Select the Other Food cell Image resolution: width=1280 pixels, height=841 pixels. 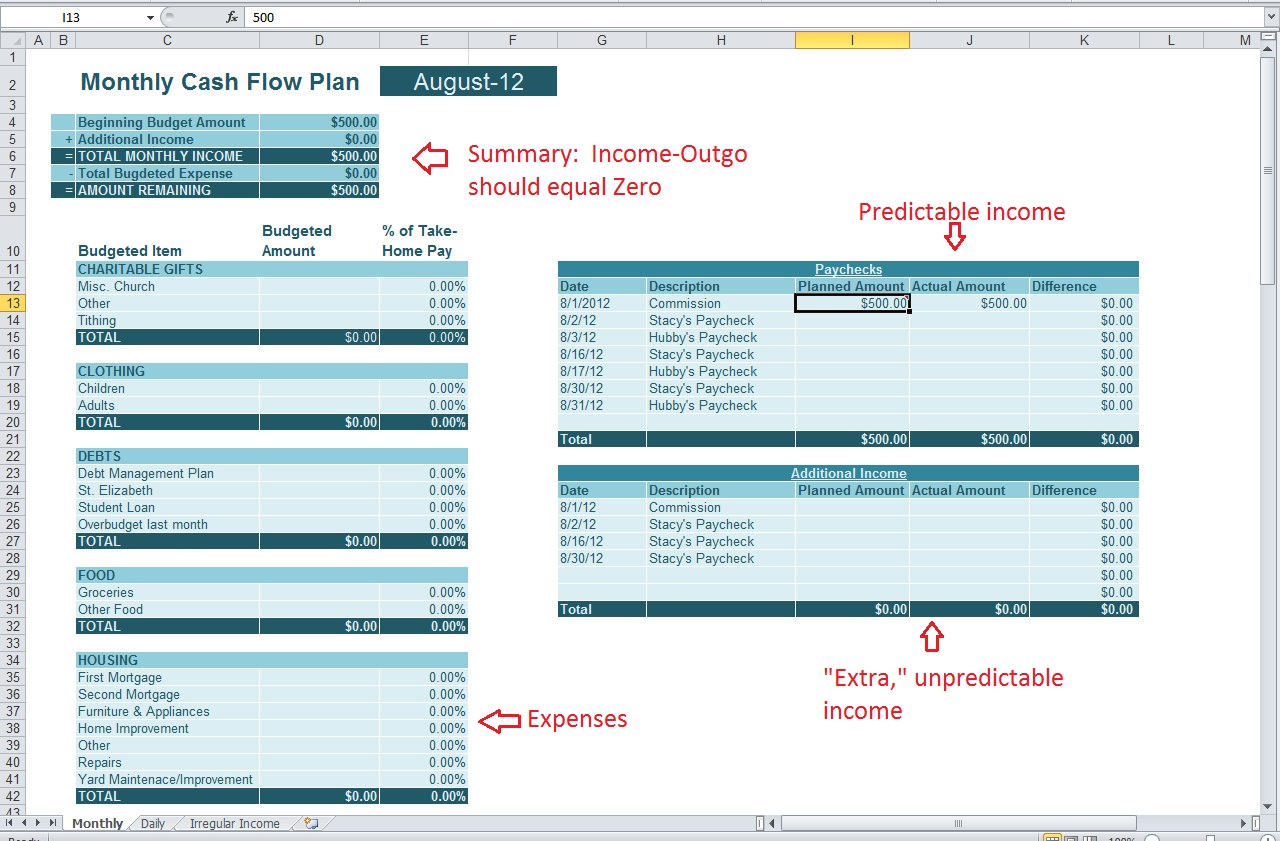(x=167, y=609)
